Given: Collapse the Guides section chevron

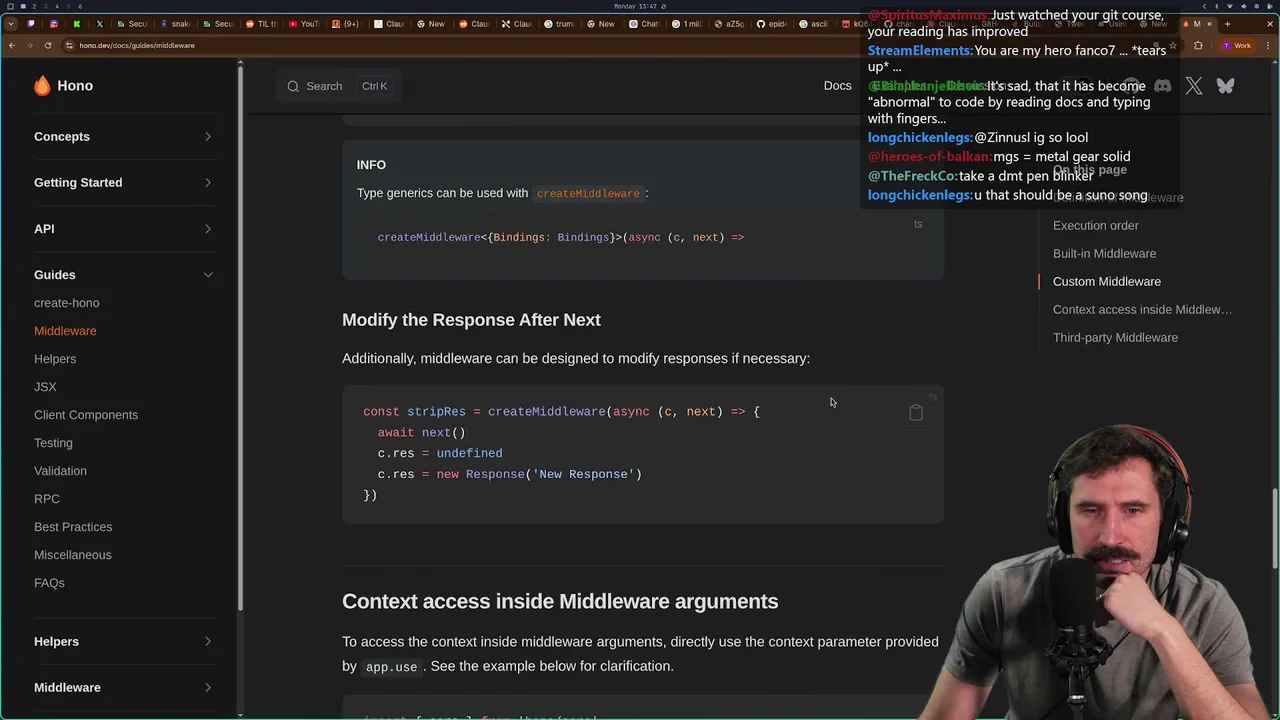Looking at the screenshot, I should (x=208, y=275).
